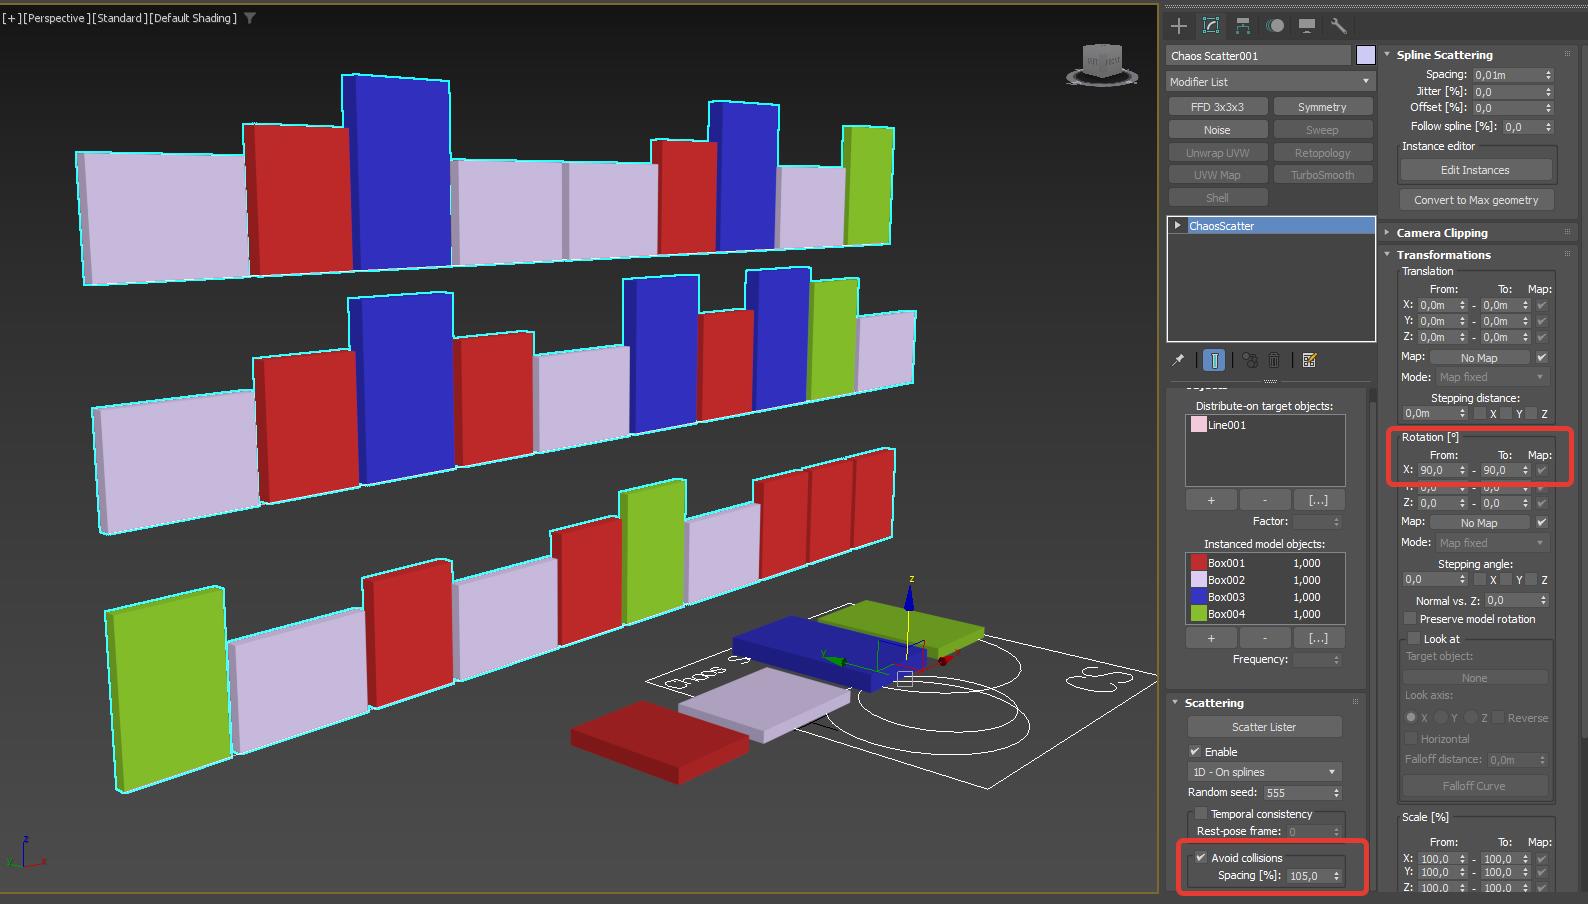Click the Box003 blue color swatch

click(1198, 597)
